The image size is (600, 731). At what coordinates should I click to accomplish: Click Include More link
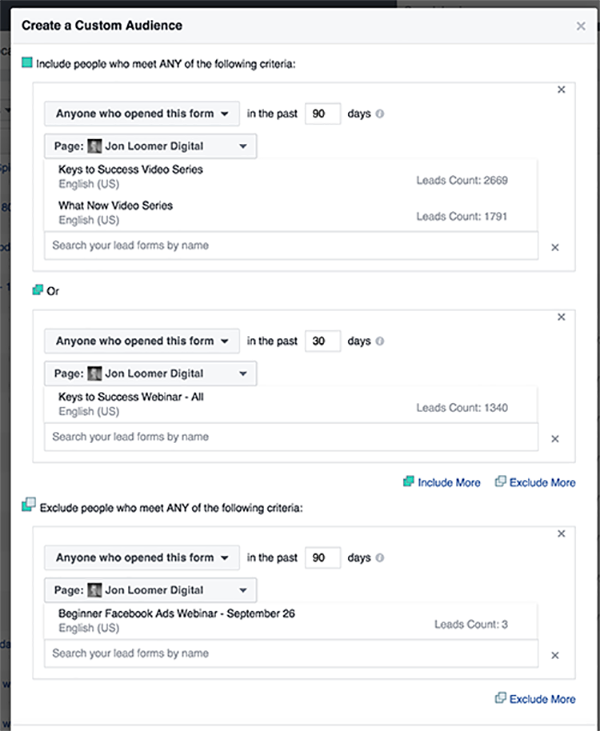pyautogui.click(x=441, y=483)
